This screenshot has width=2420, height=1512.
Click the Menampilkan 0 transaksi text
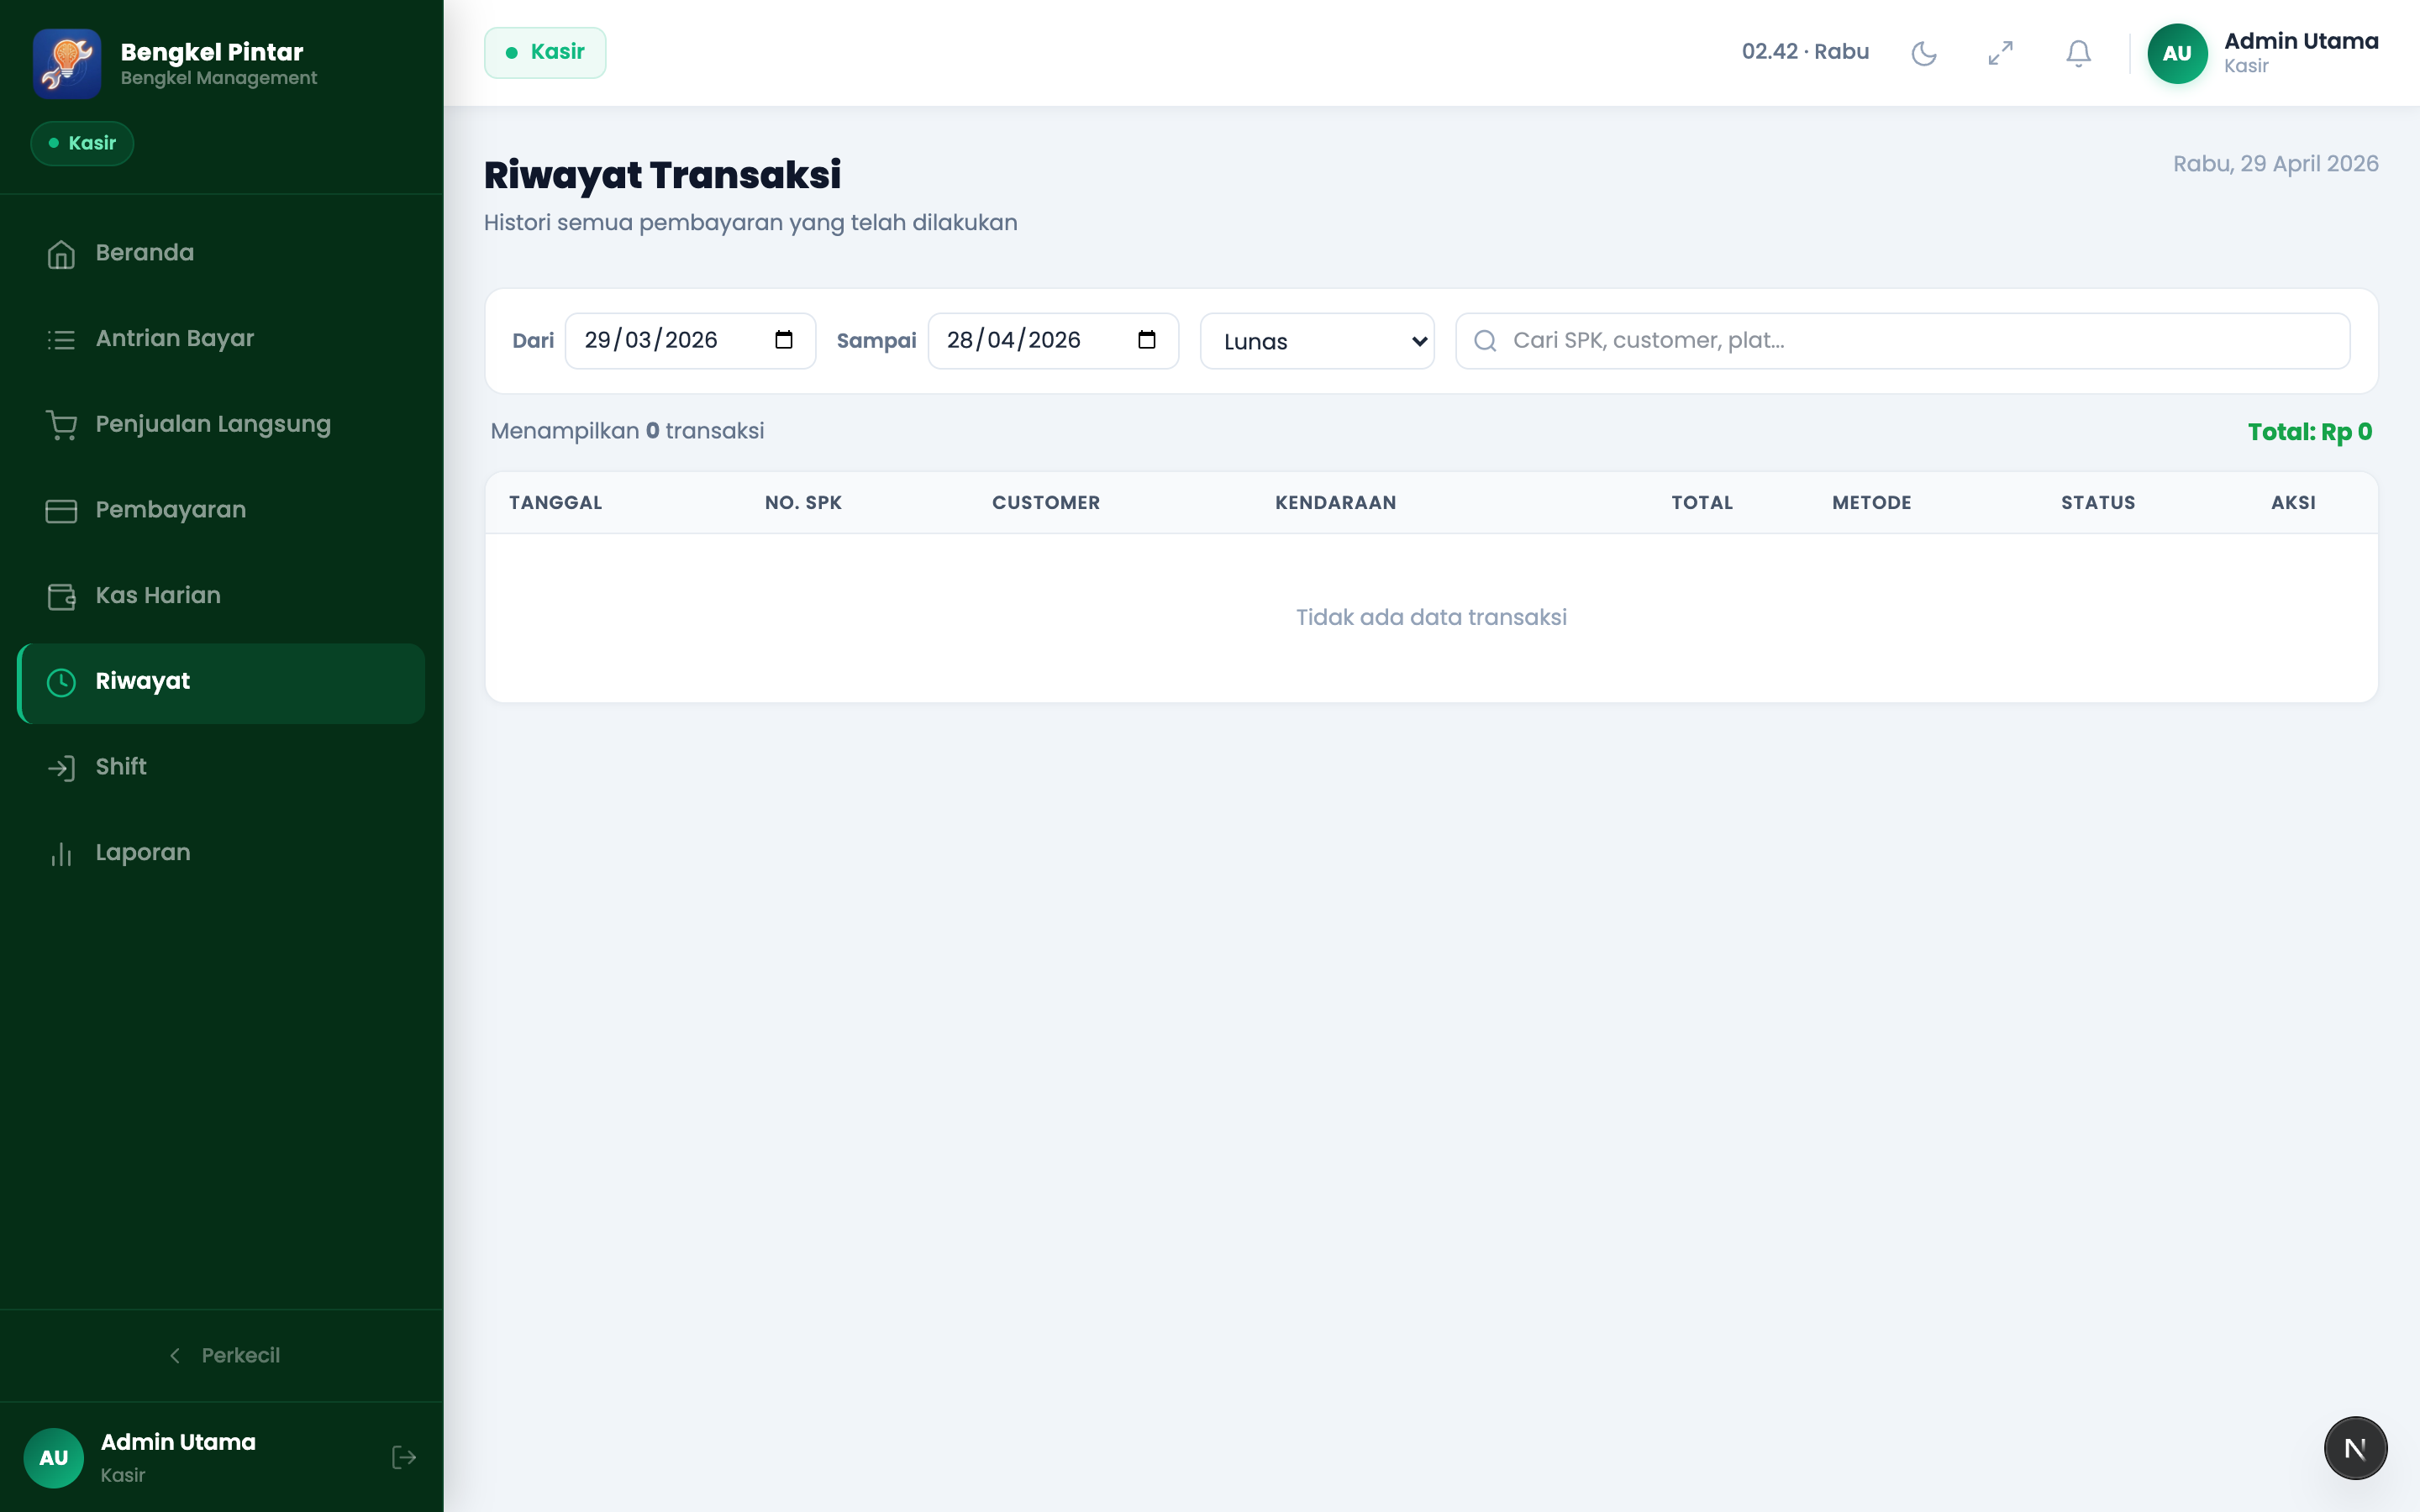627,431
